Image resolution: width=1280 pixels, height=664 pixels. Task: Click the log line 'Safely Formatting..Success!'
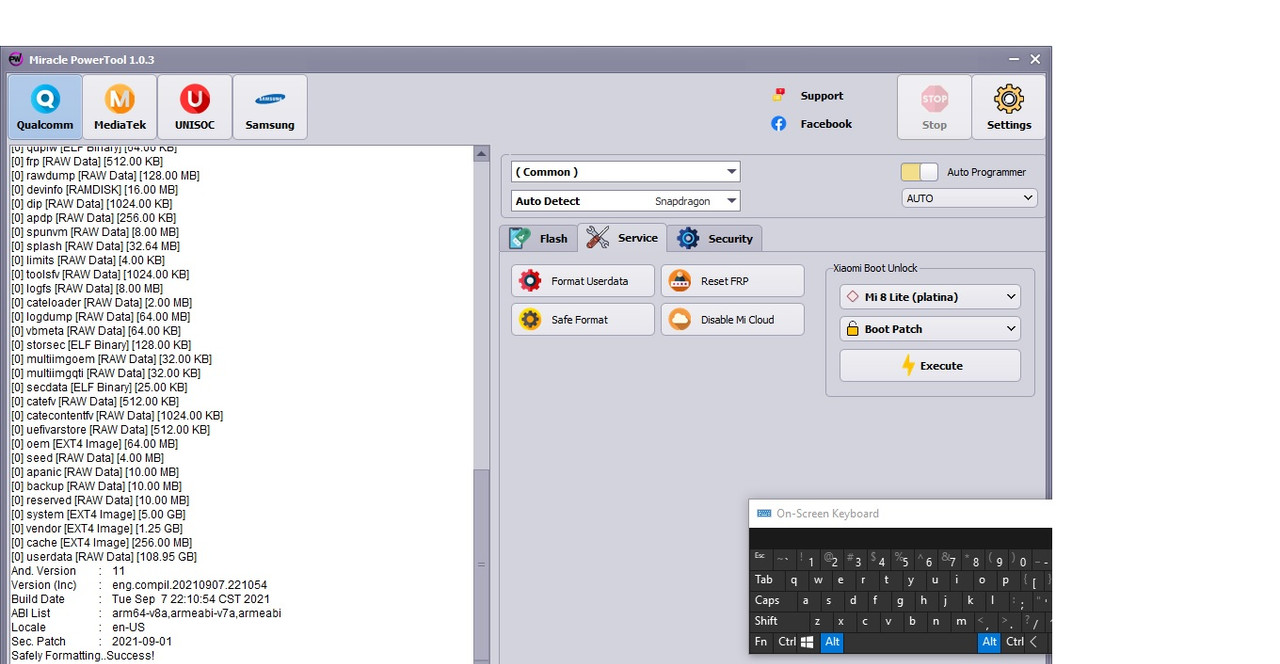point(83,656)
